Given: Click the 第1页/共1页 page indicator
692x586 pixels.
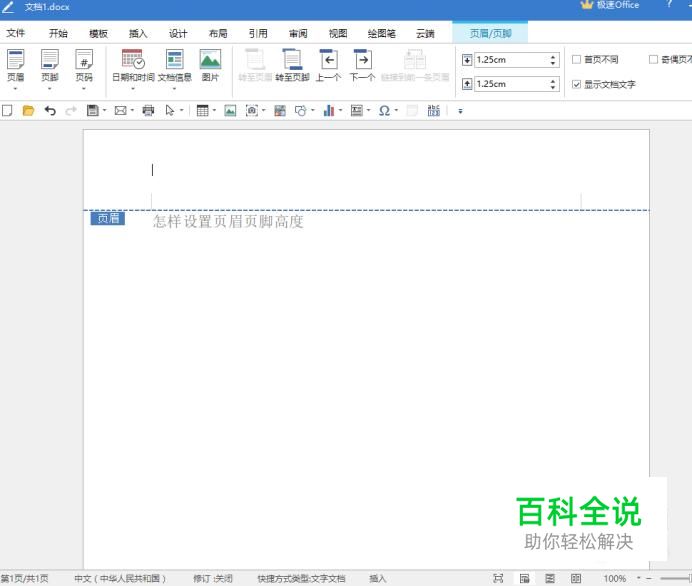Looking at the screenshot, I should point(24,578).
